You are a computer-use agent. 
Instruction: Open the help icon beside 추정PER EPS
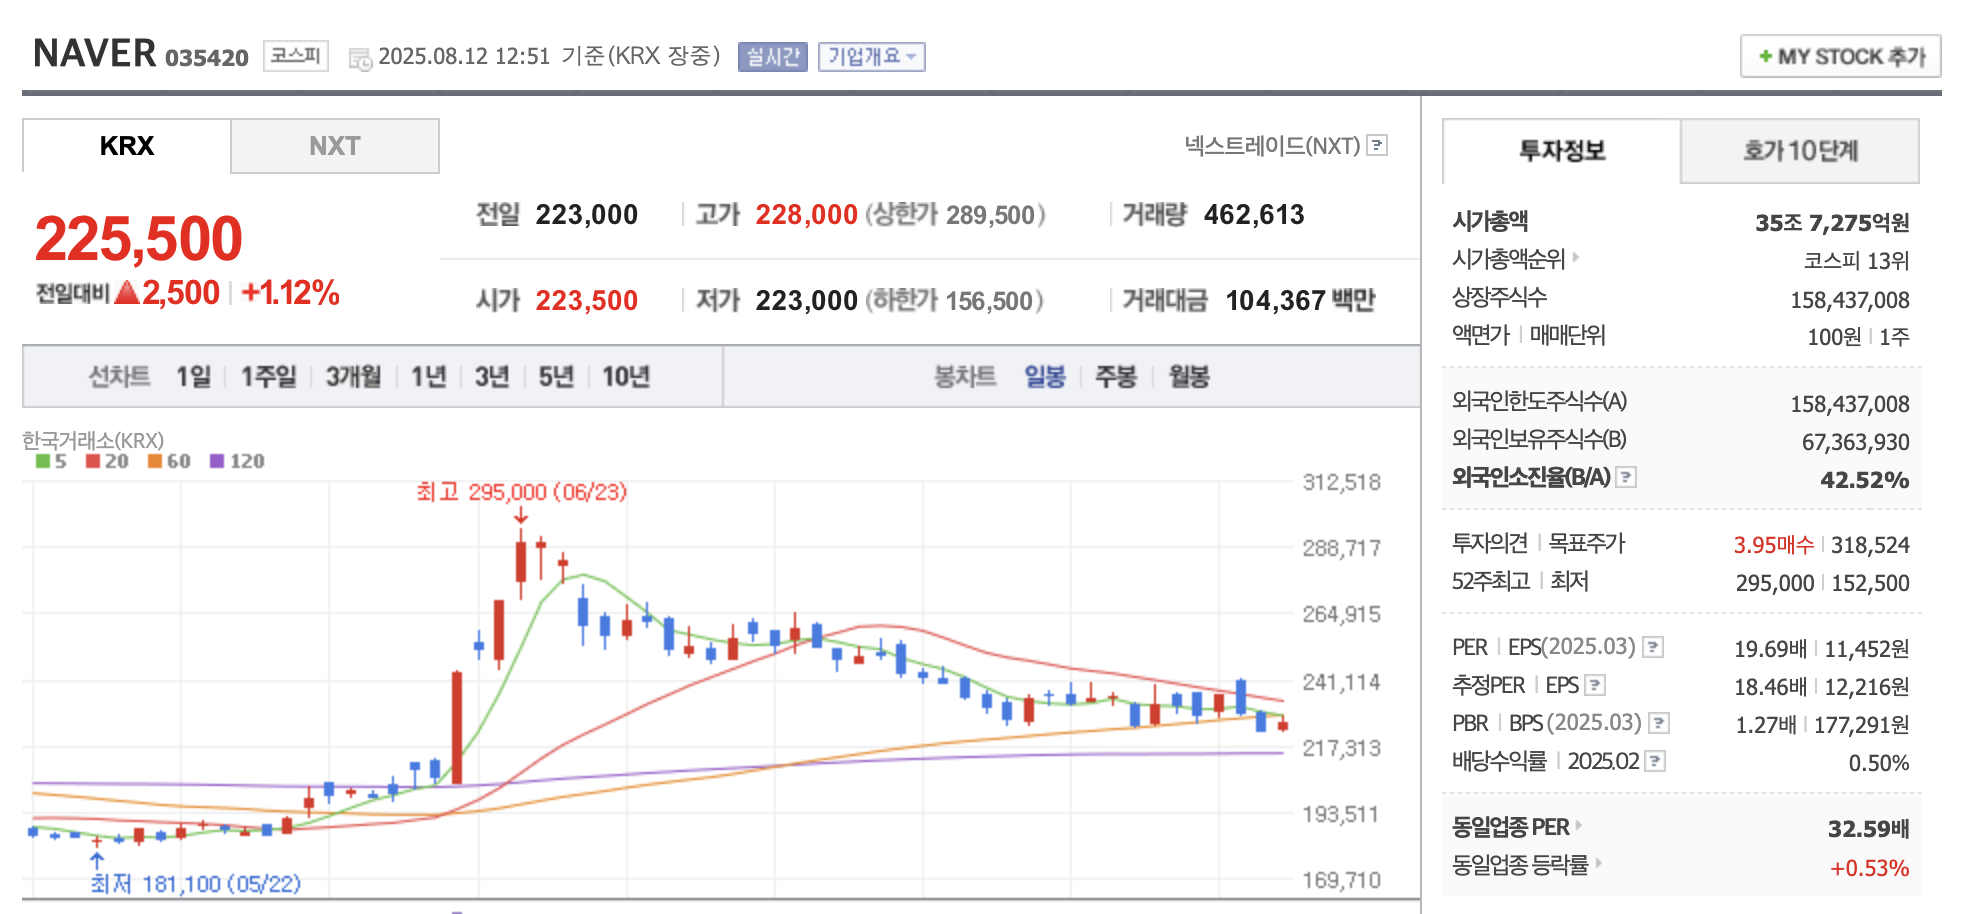1595,685
